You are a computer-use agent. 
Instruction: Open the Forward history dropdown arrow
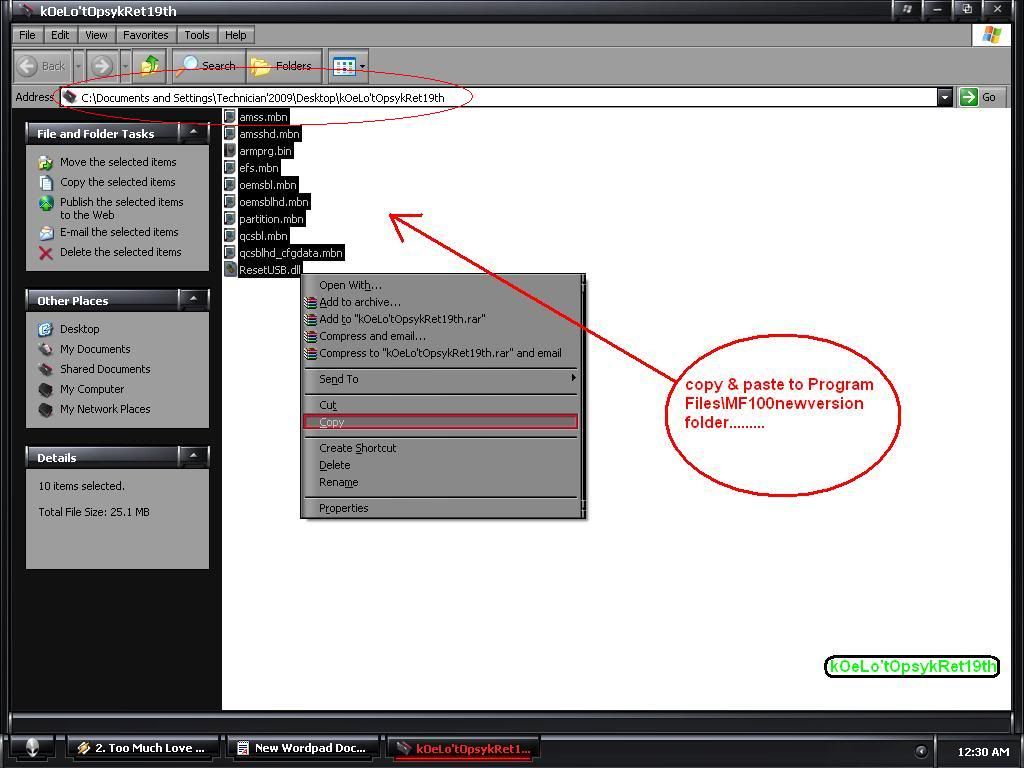point(125,66)
